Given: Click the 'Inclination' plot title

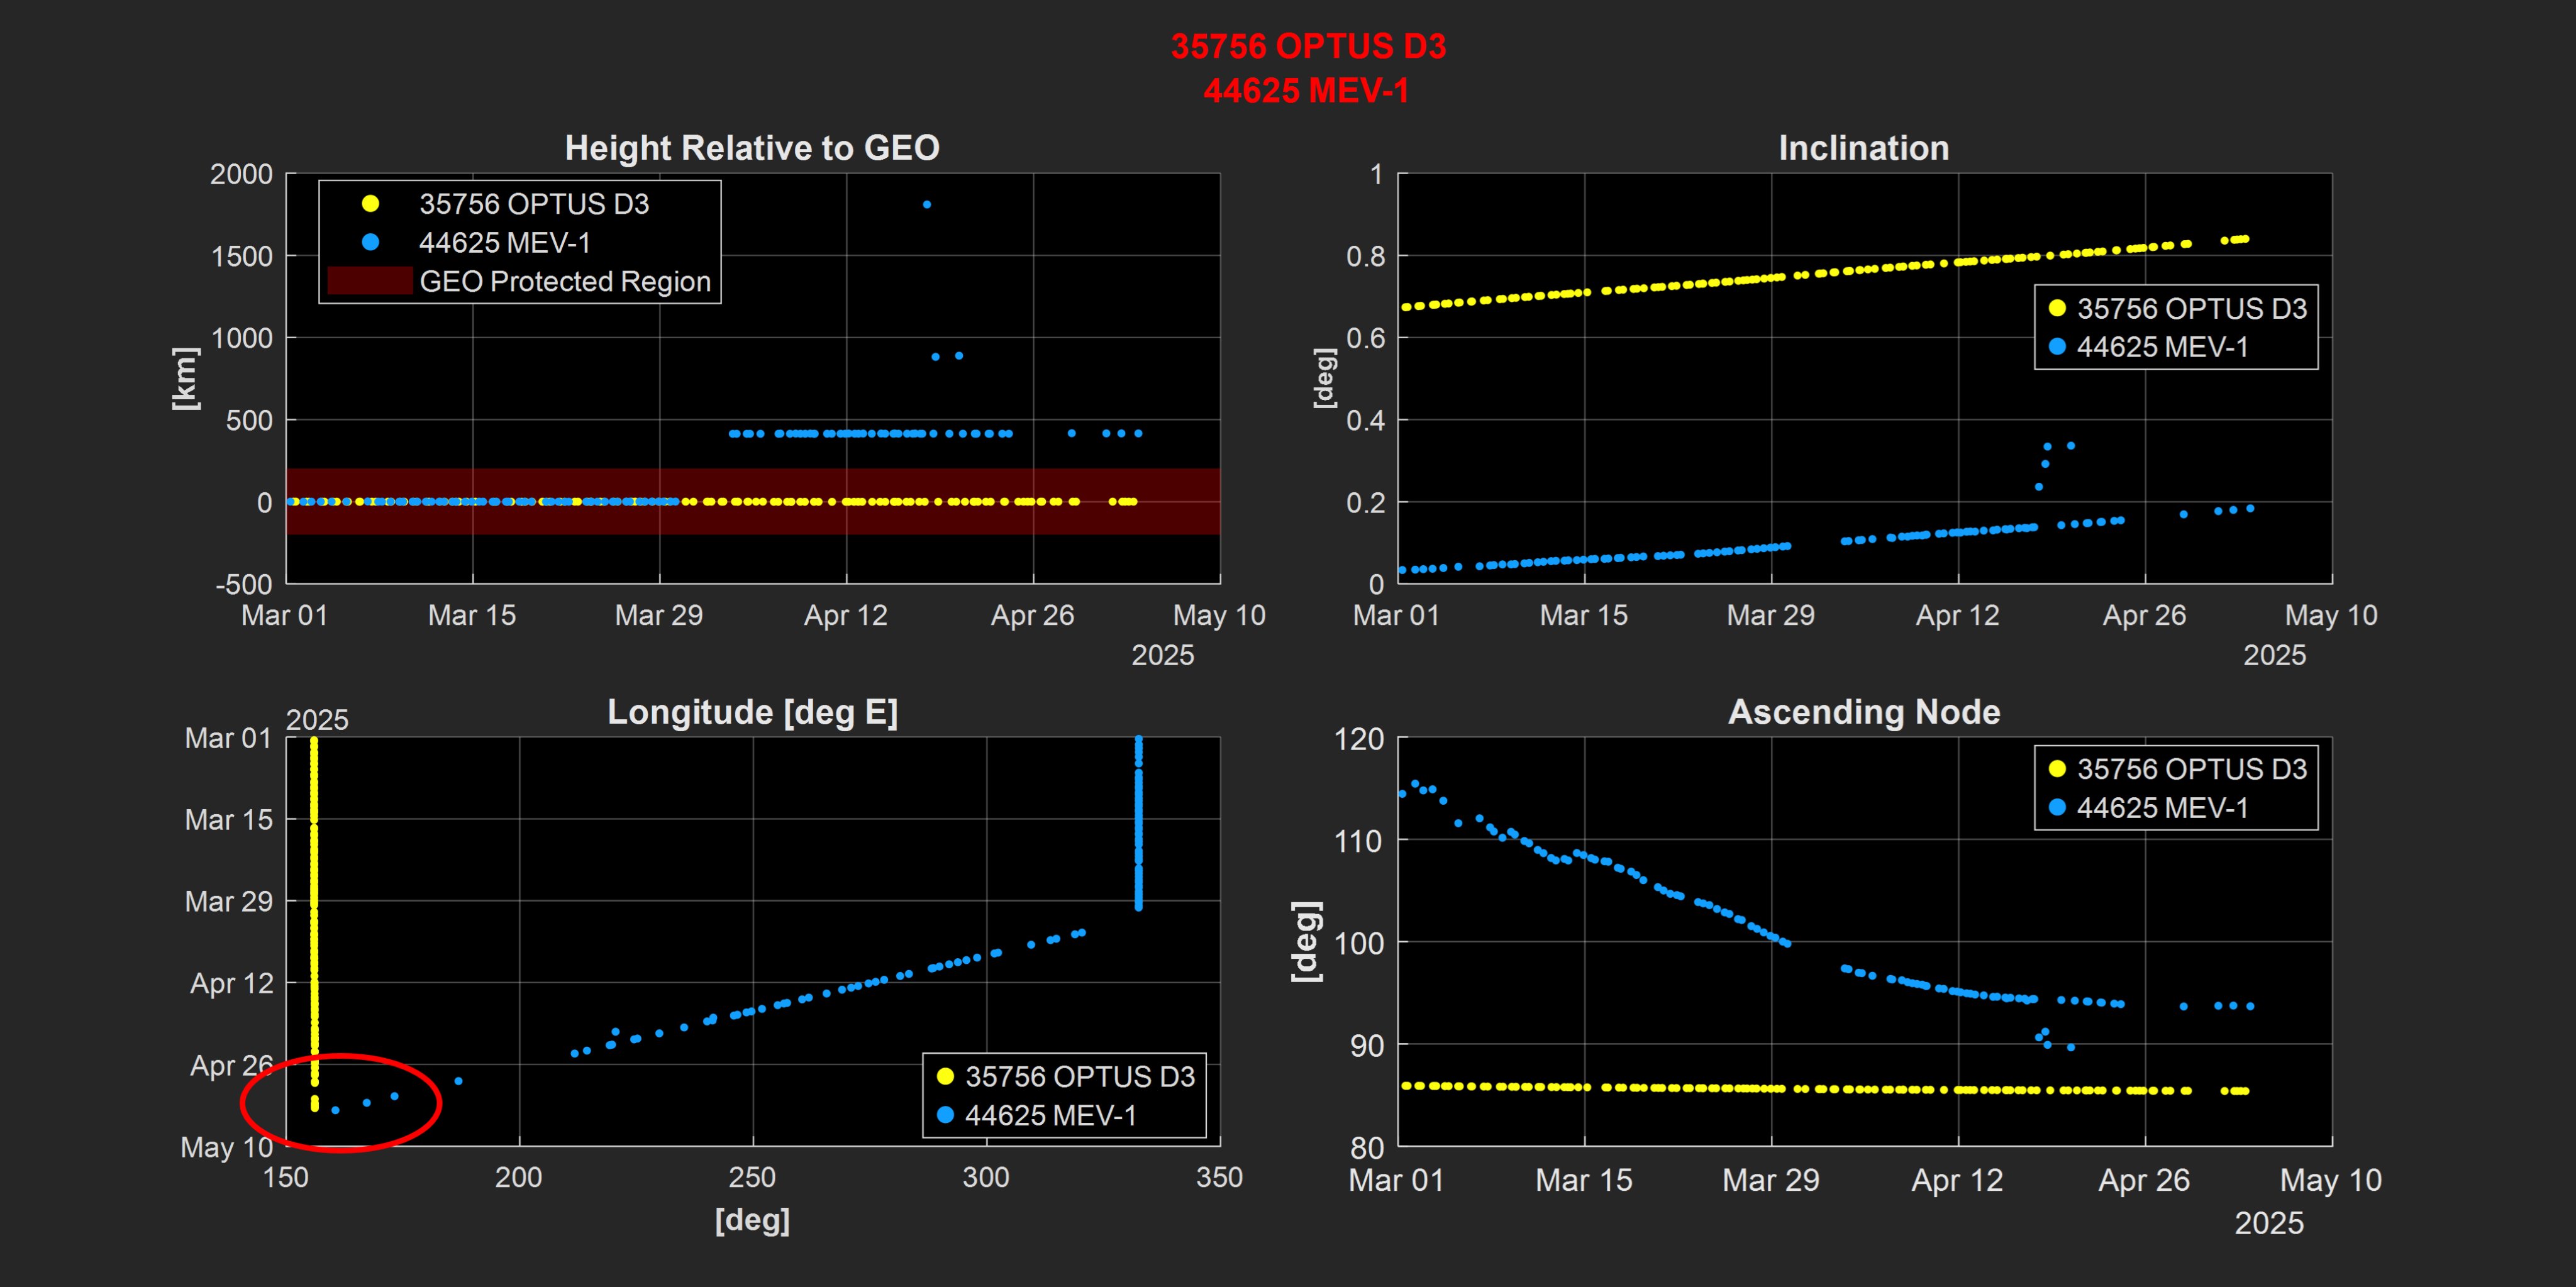Looking at the screenshot, I should pyautogui.click(x=1863, y=148).
